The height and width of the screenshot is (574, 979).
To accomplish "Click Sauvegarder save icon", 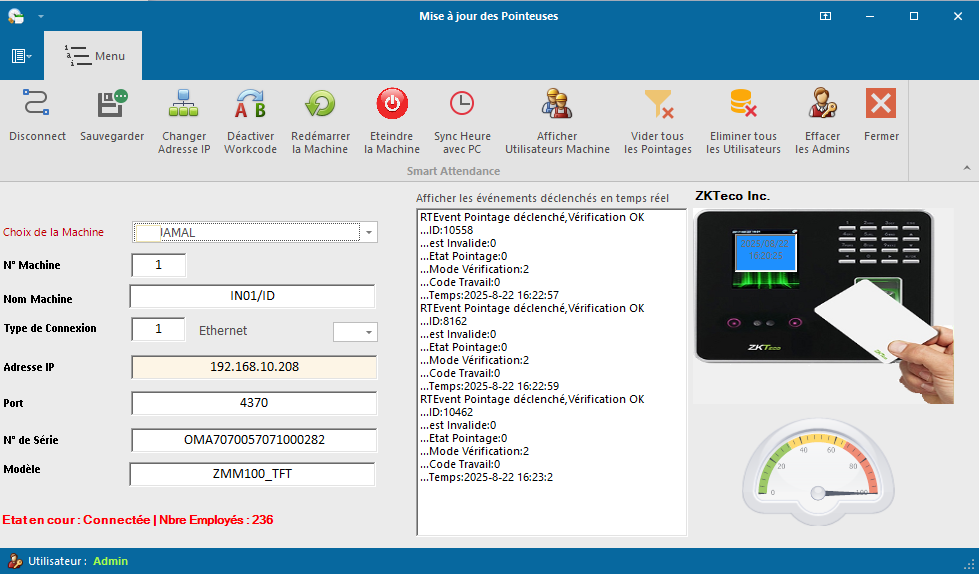I will (112, 104).
